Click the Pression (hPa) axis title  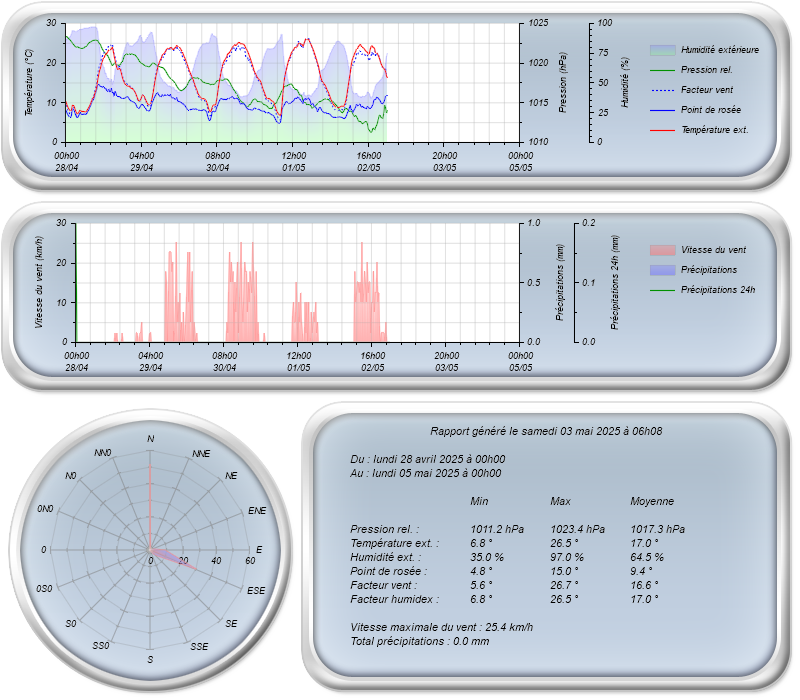click(562, 83)
